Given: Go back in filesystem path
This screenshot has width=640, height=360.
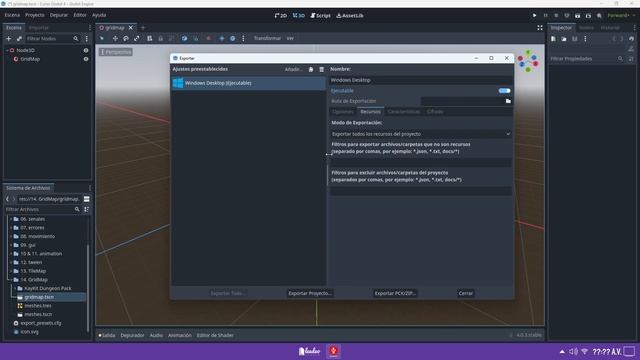Looking at the screenshot, I should (7, 199).
